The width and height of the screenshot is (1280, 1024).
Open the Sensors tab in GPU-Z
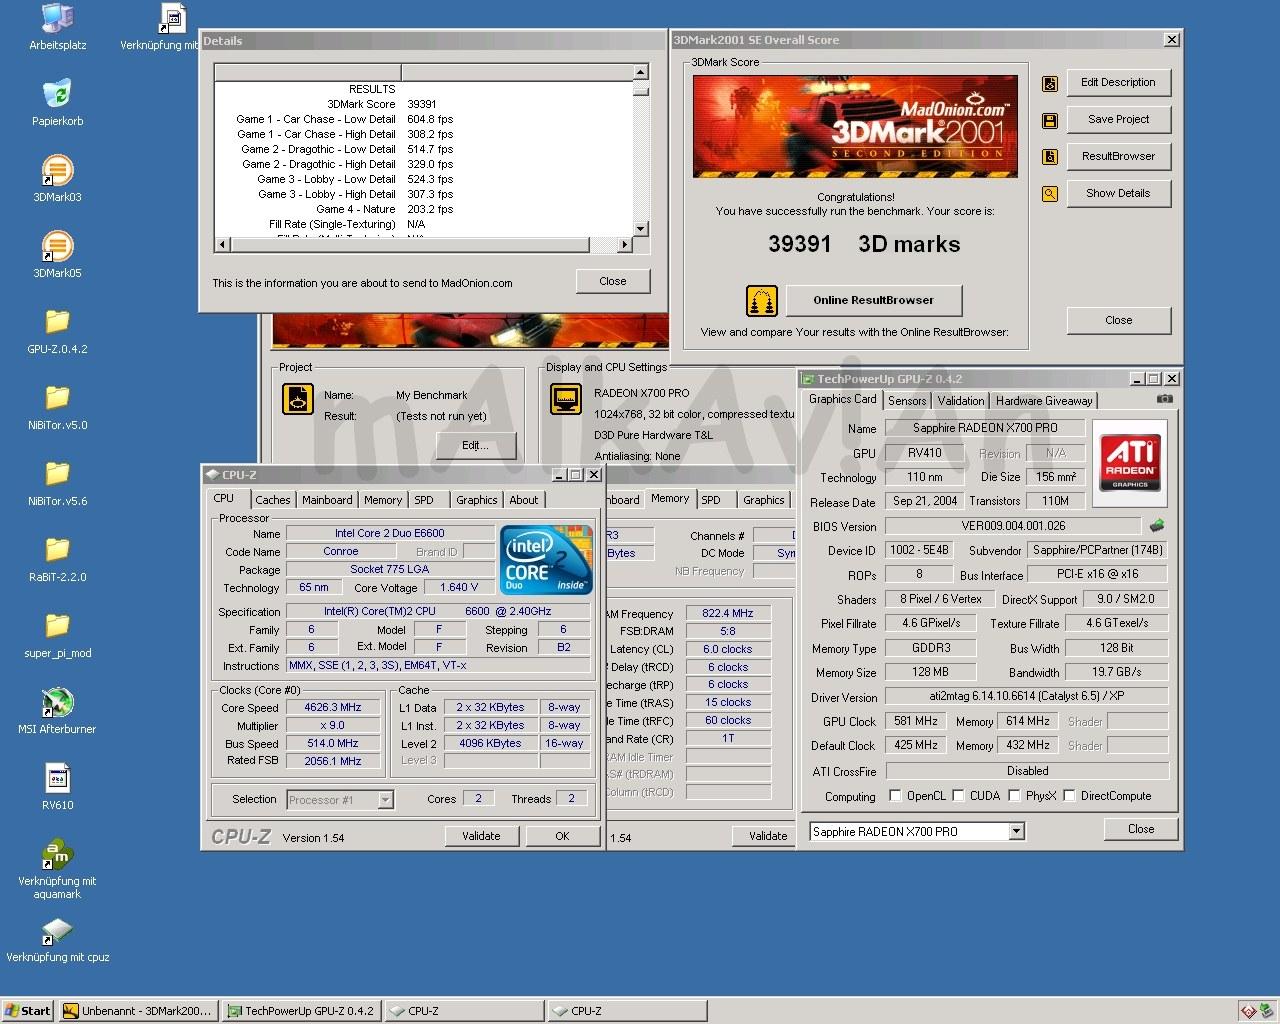(x=907, y=401)
